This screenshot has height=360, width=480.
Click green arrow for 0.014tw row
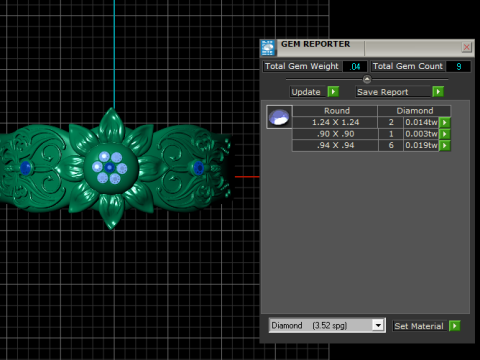click(445, 122)
